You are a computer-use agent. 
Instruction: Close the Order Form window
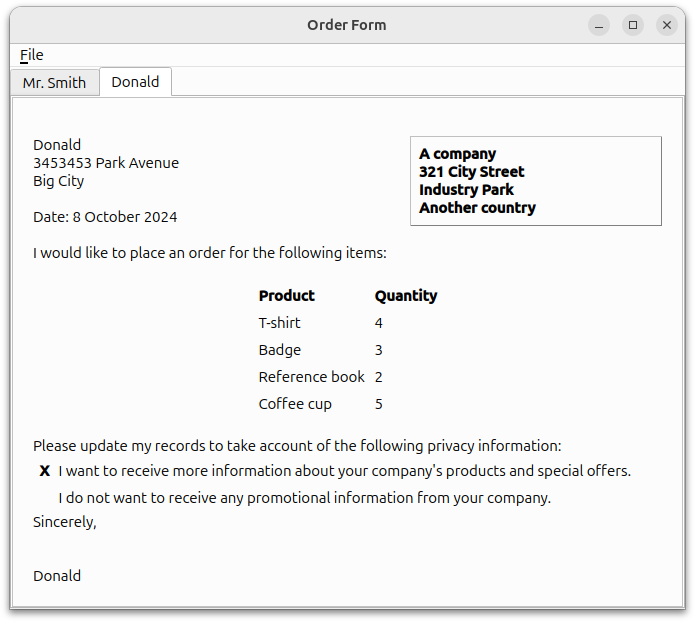click(667, 25)
